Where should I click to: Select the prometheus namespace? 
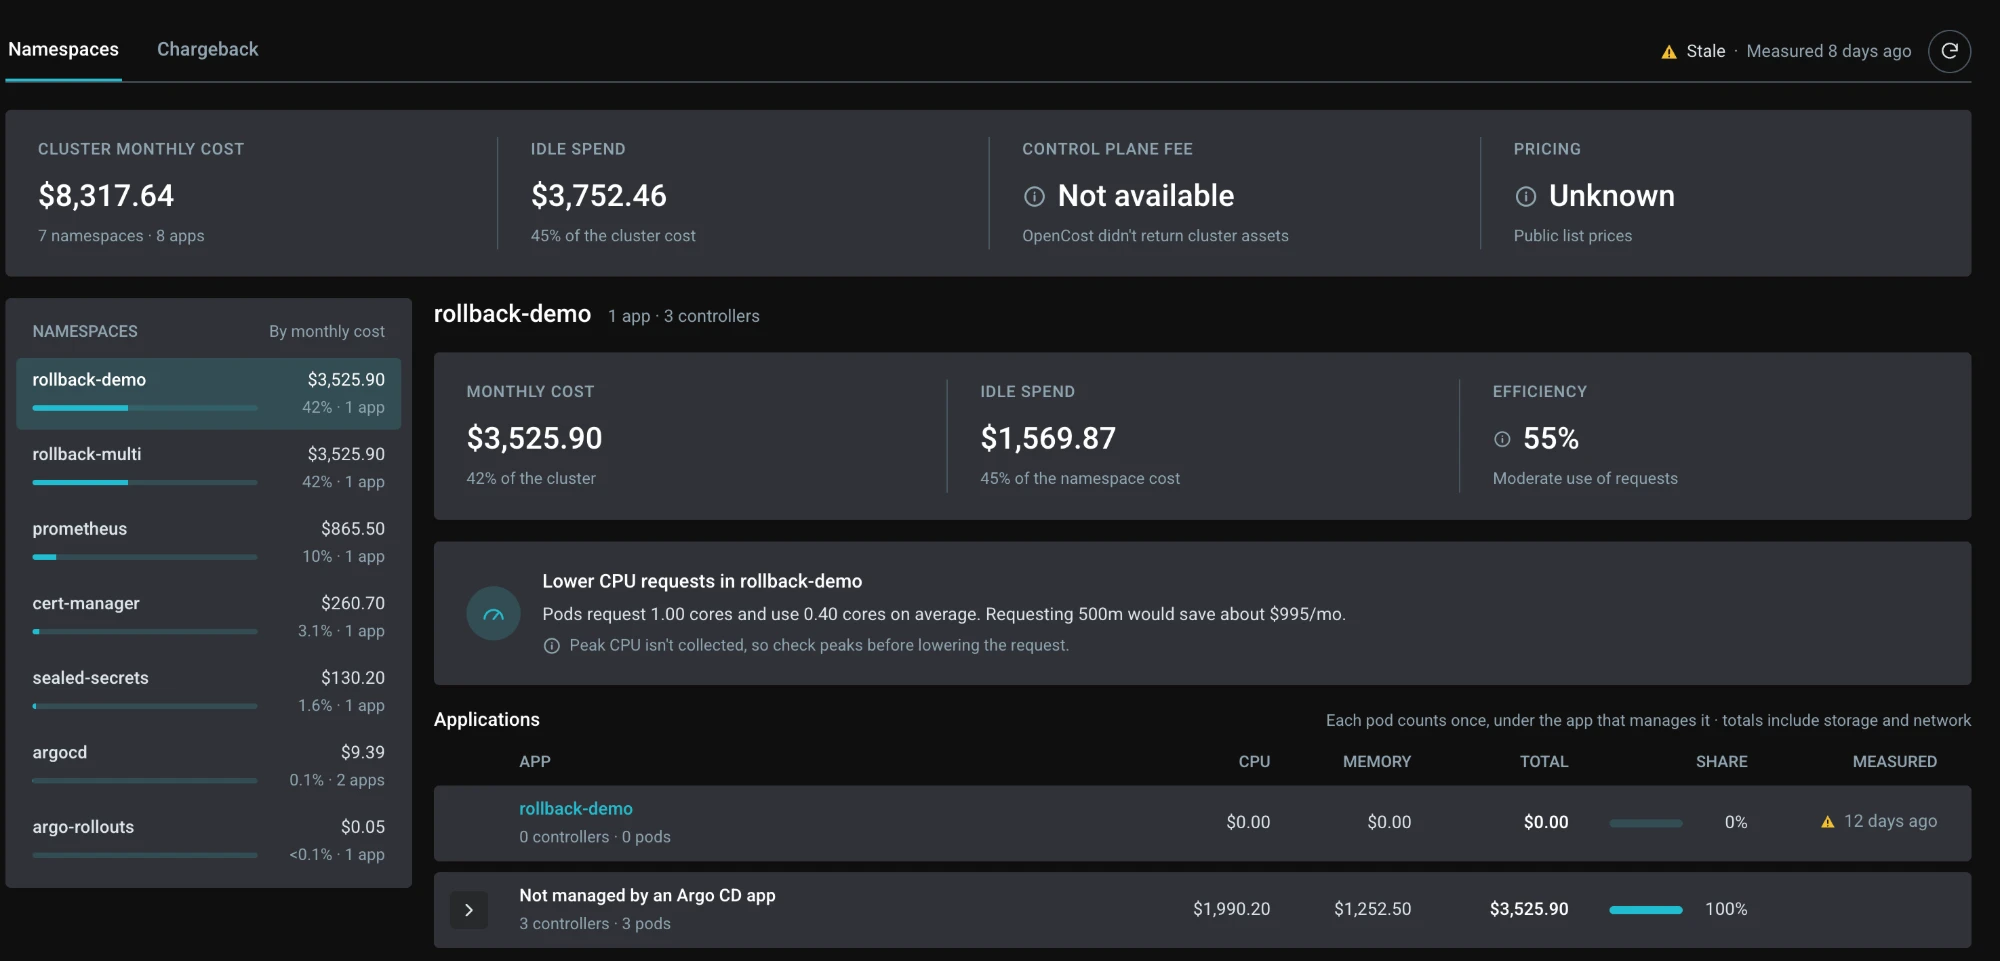208,543
